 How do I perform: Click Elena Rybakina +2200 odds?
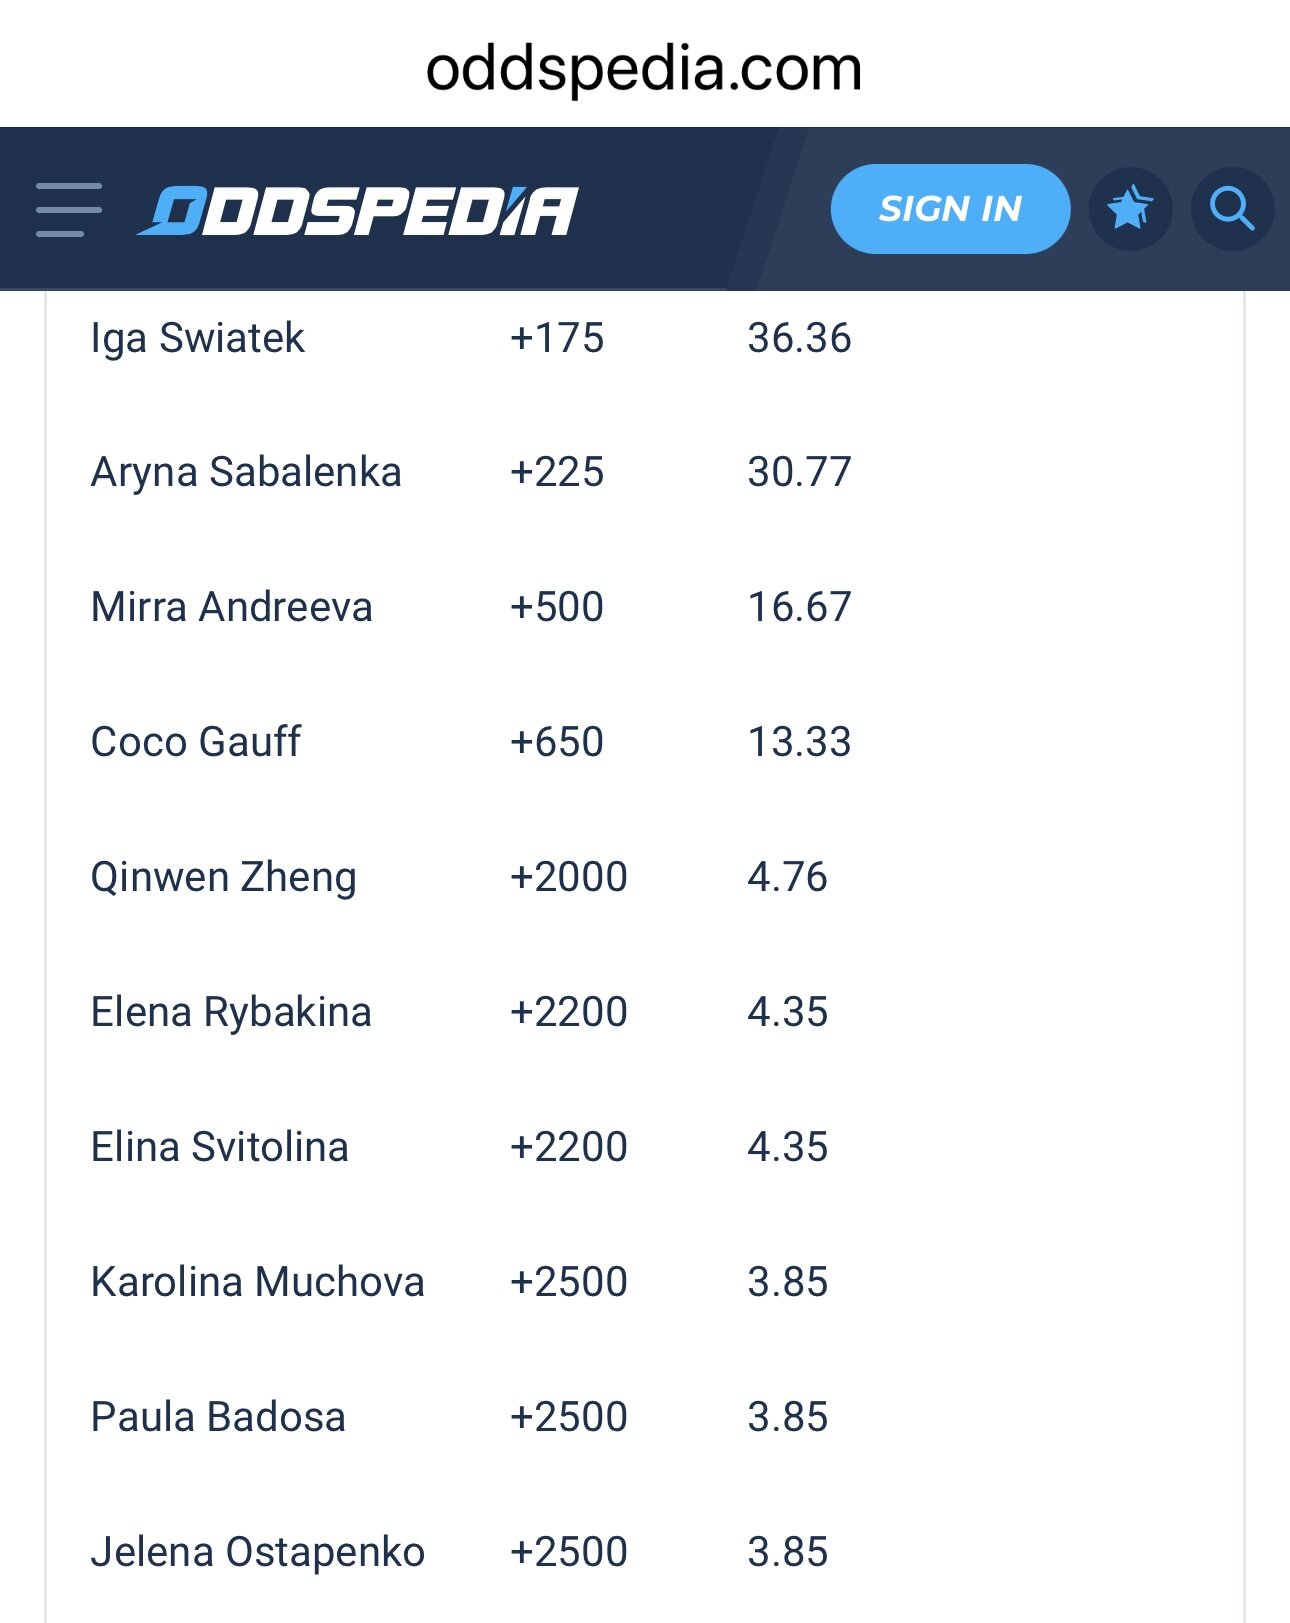(x=569, y=1012)
